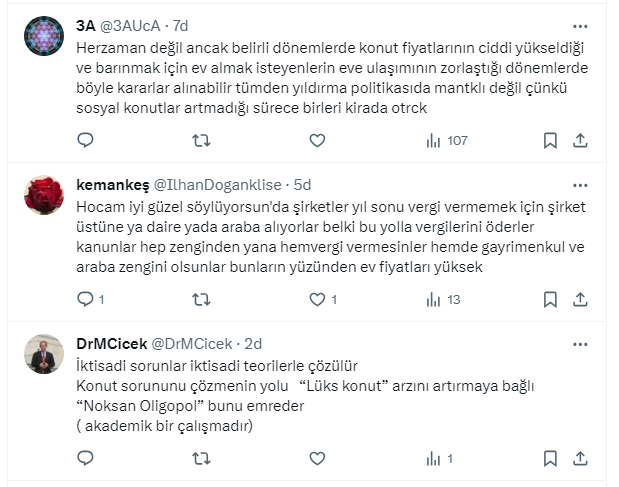The image size is (619, 487).
Task: Bookmark 3A's tweet
Action: [x=549, y=141]
